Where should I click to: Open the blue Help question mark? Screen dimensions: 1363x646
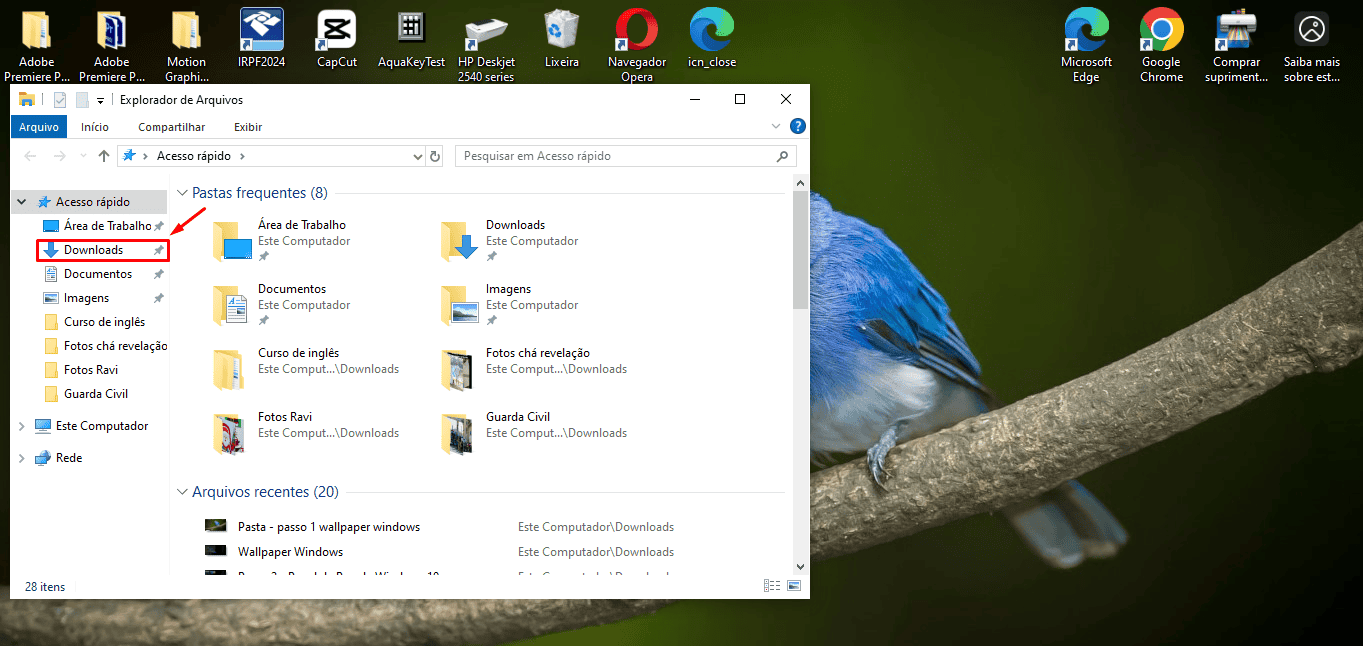tap(797, 127)
